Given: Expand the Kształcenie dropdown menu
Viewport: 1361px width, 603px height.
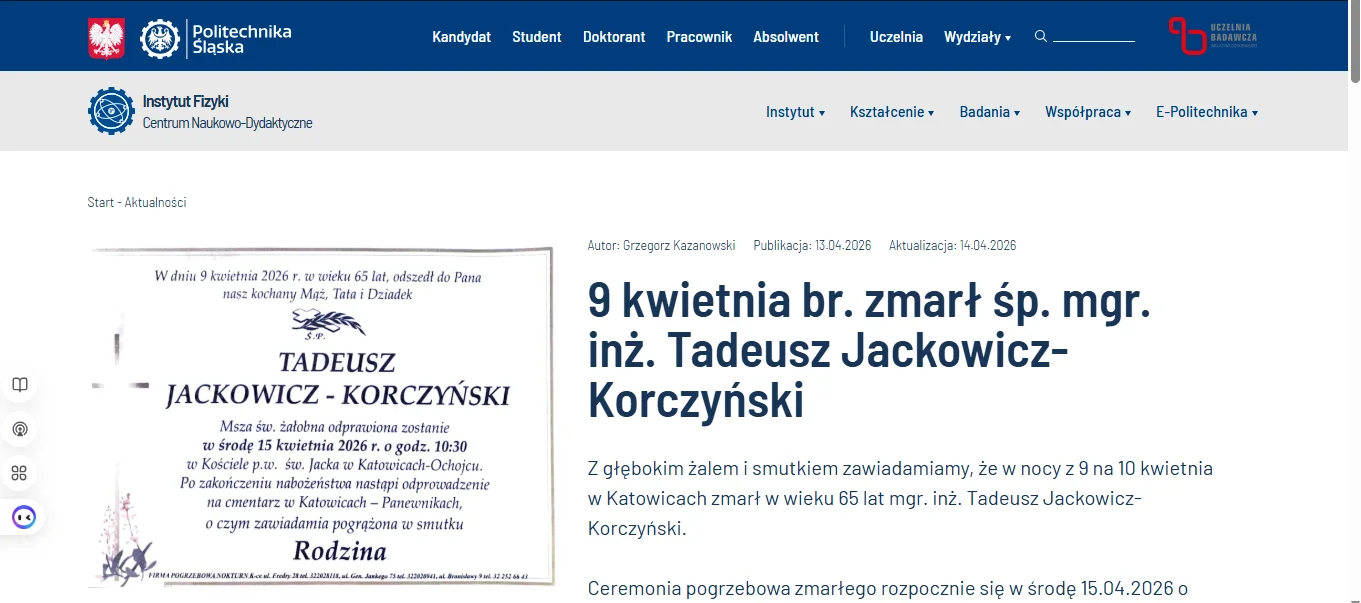Looking at the screenshot, I should coord(892,112).
